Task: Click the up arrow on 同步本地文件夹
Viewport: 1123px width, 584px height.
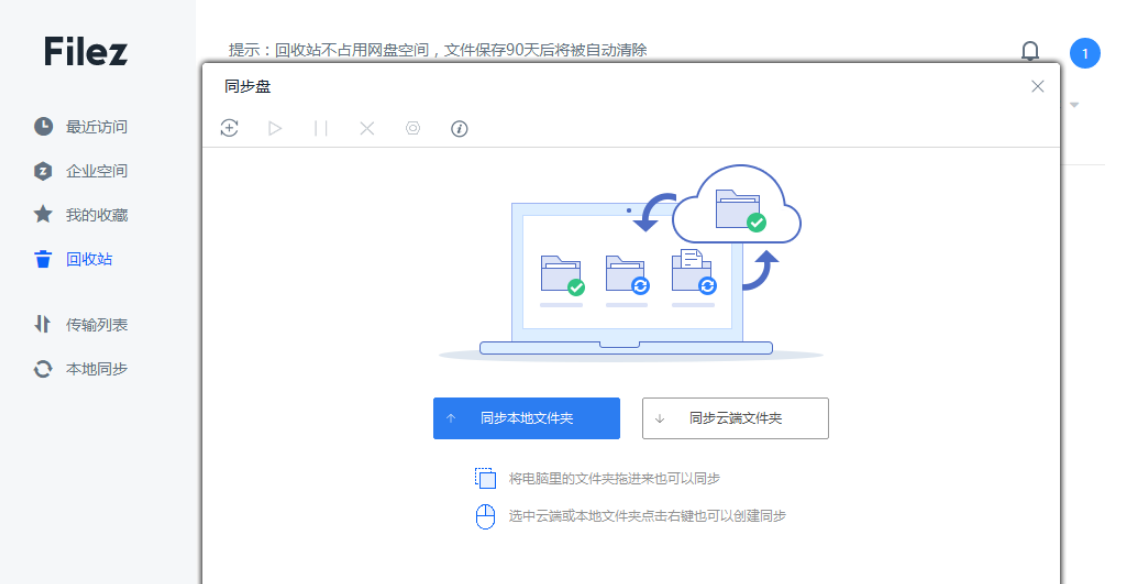Action: (450, 418)
